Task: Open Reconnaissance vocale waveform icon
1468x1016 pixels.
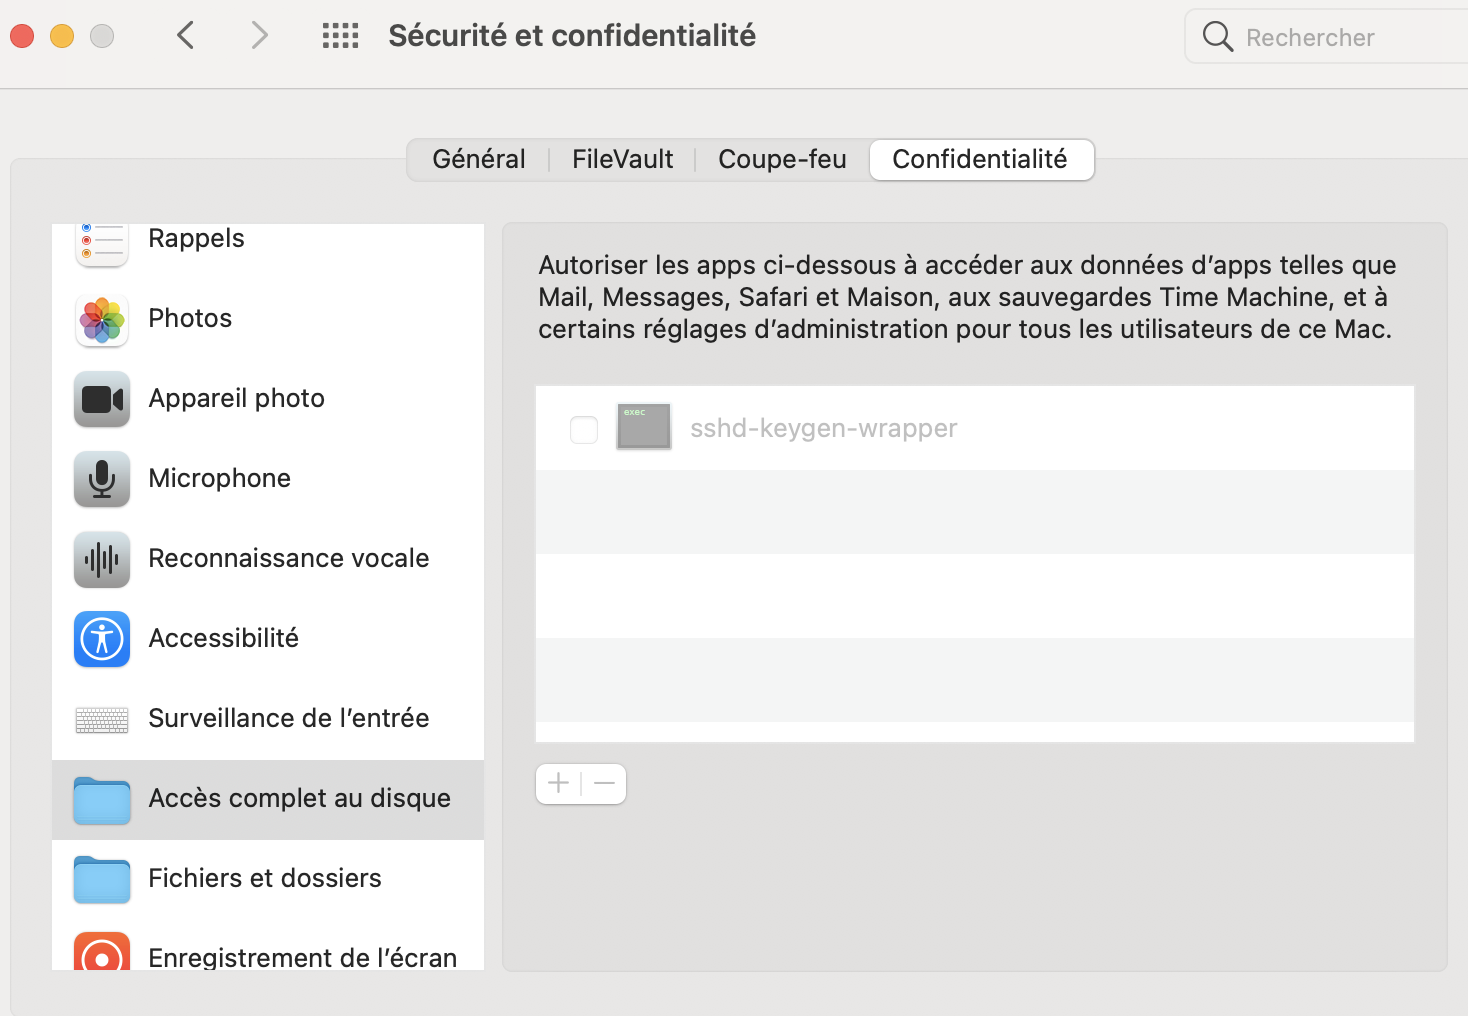Action: tap(102, 559)
